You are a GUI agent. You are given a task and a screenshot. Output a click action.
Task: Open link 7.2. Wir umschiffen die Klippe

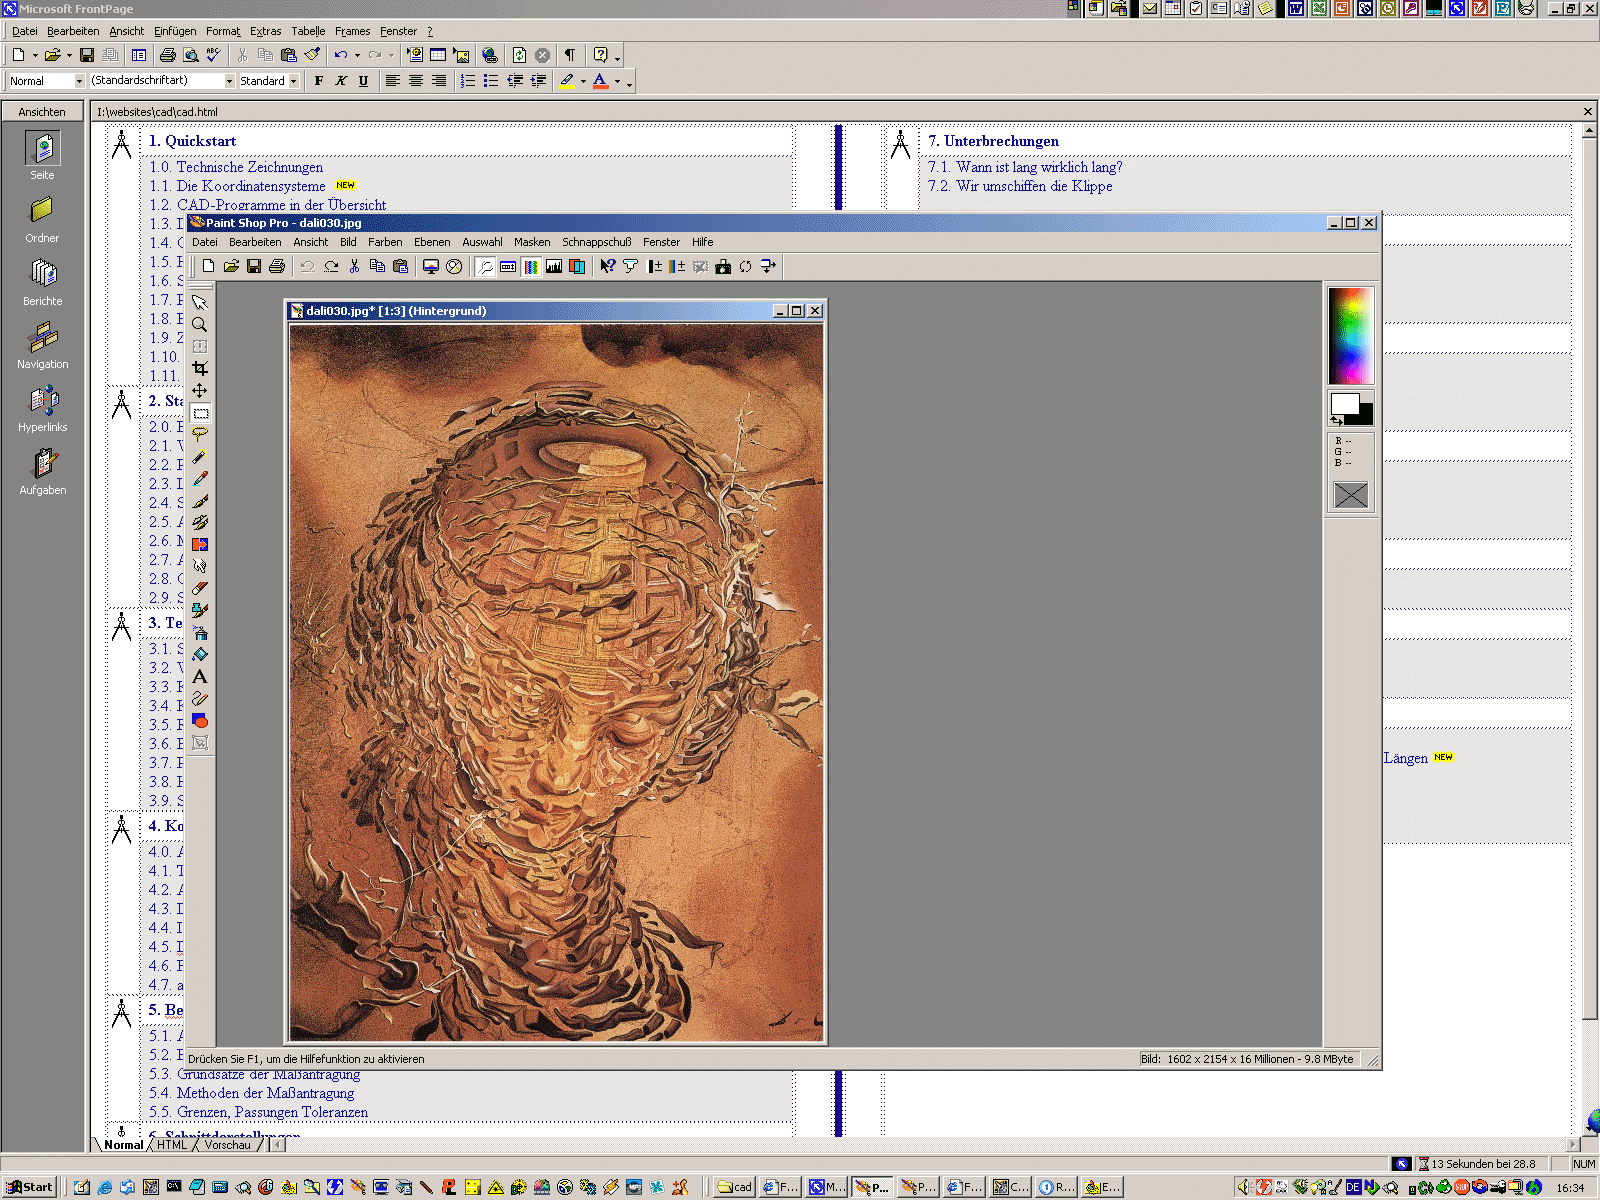(1020, 186)
